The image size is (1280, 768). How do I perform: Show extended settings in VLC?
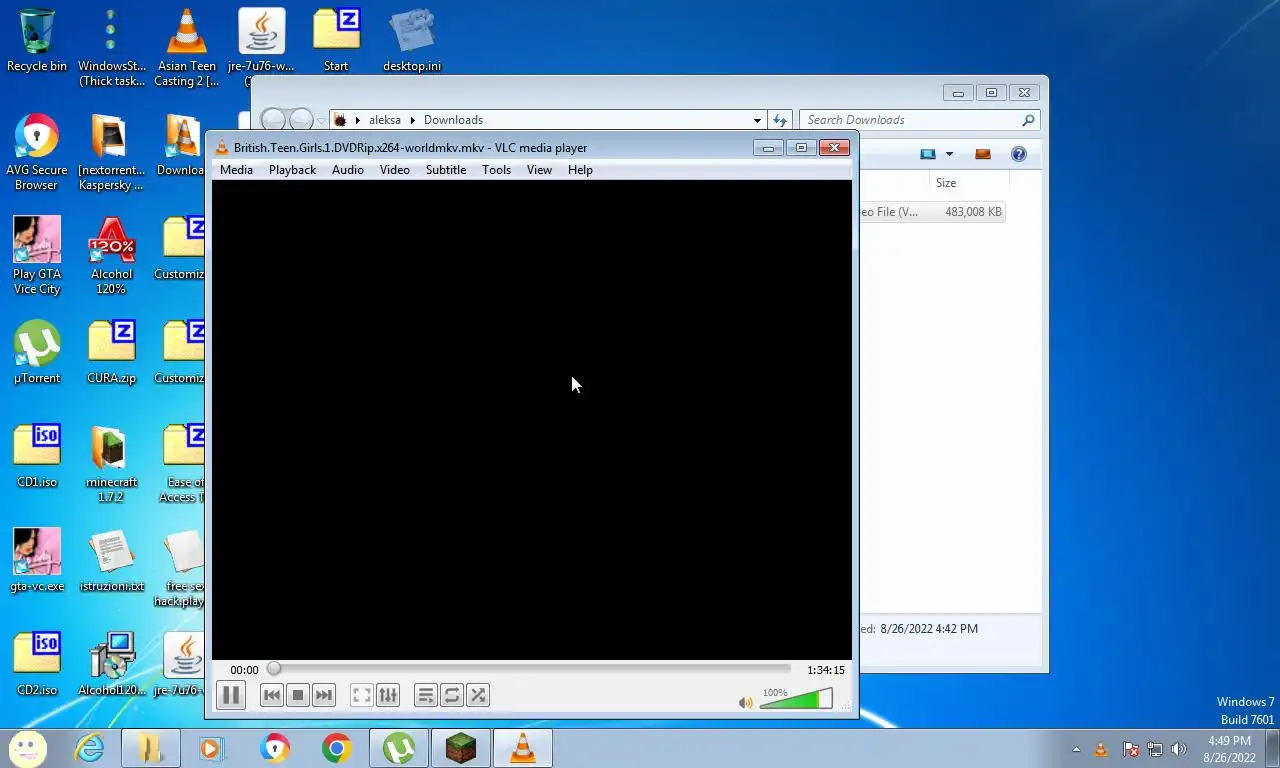388,695
